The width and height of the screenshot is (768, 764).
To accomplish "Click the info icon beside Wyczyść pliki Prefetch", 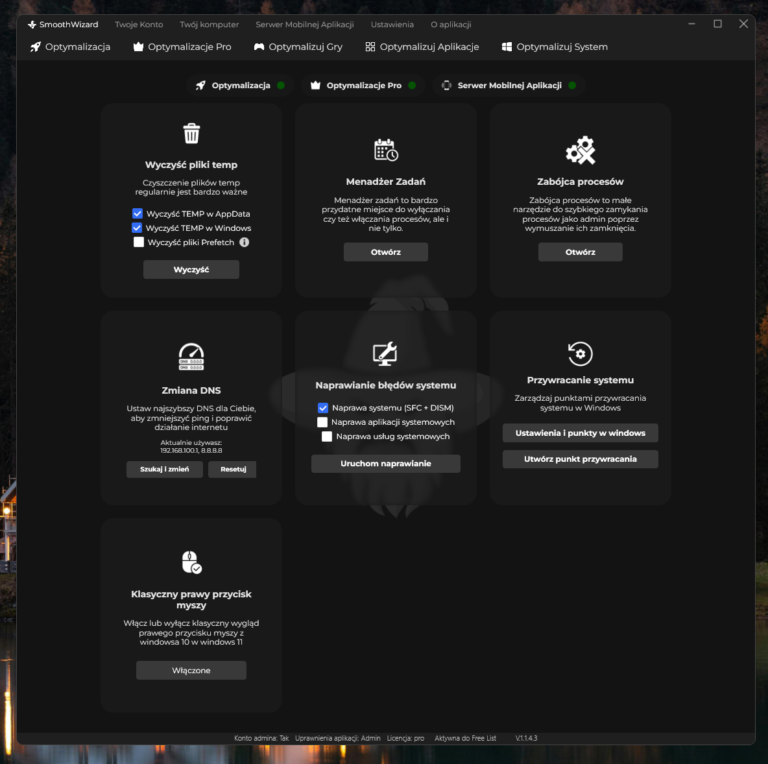I will tap(244, 242).
